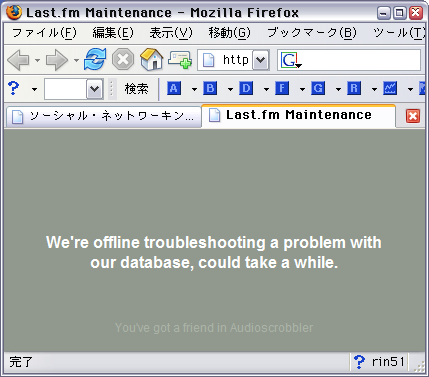This screenshot has width=429, height=377.
Task: Close the current tab with red X
Action: click(413, 116)
